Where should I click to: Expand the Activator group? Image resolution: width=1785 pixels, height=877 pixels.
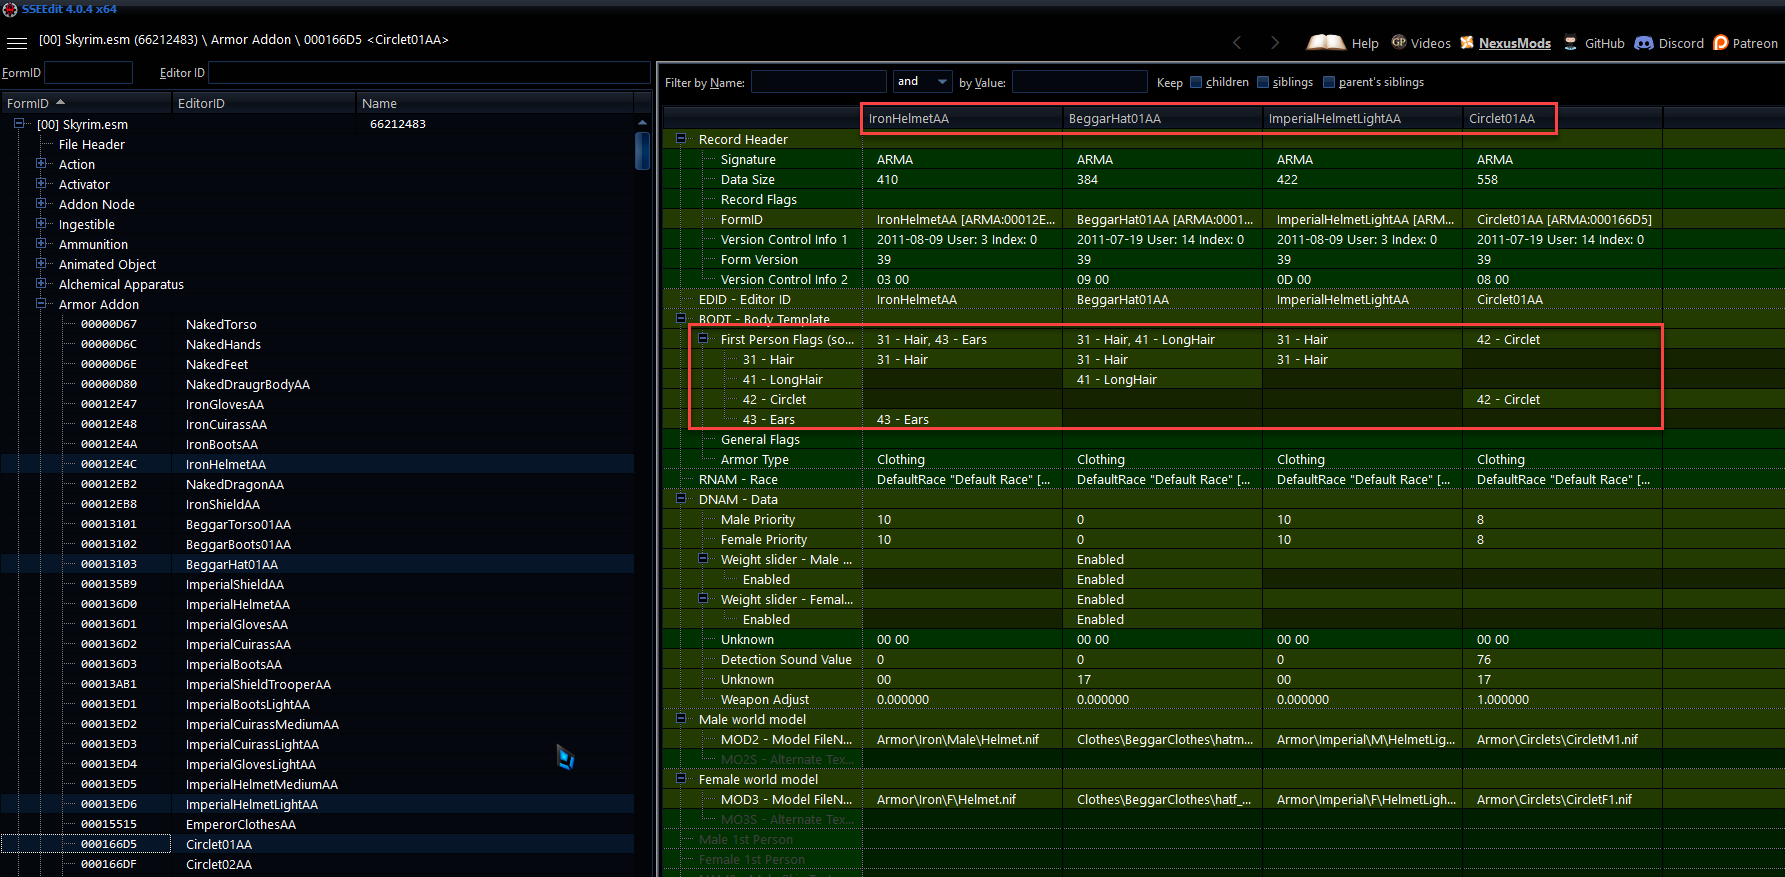[x=41, y=184]
